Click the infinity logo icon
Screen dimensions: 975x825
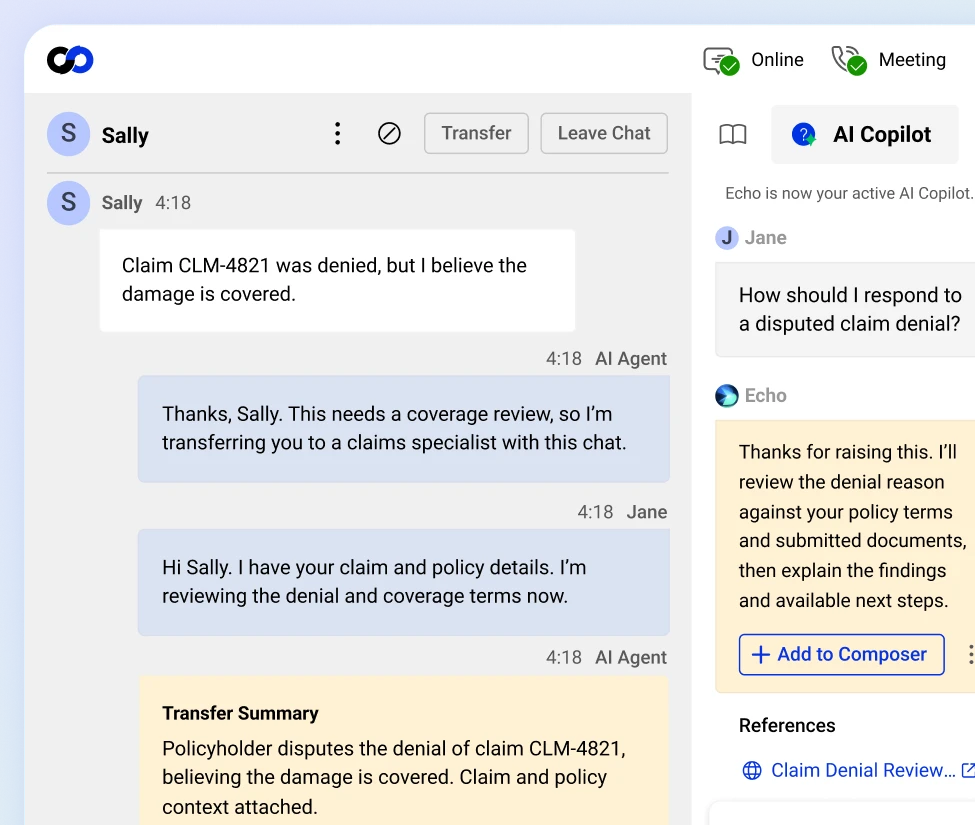click(x=70, y=60)
